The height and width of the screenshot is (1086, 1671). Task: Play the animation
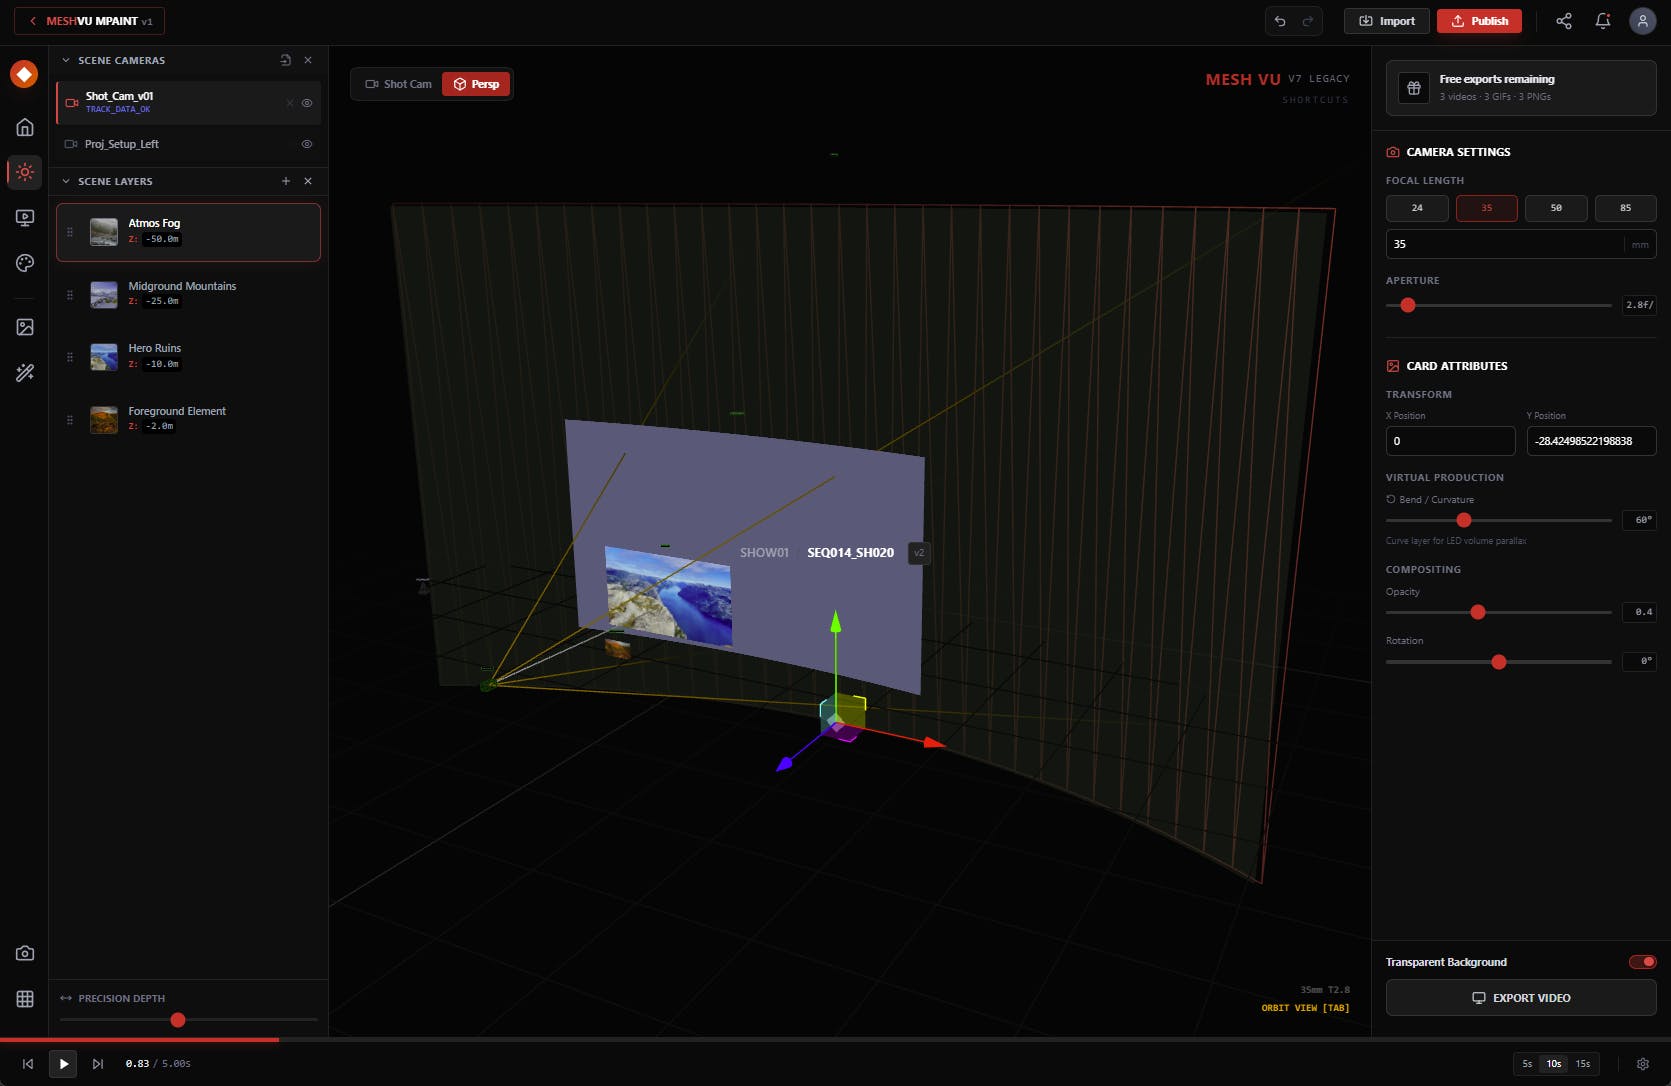click(x=63, y=1064)
